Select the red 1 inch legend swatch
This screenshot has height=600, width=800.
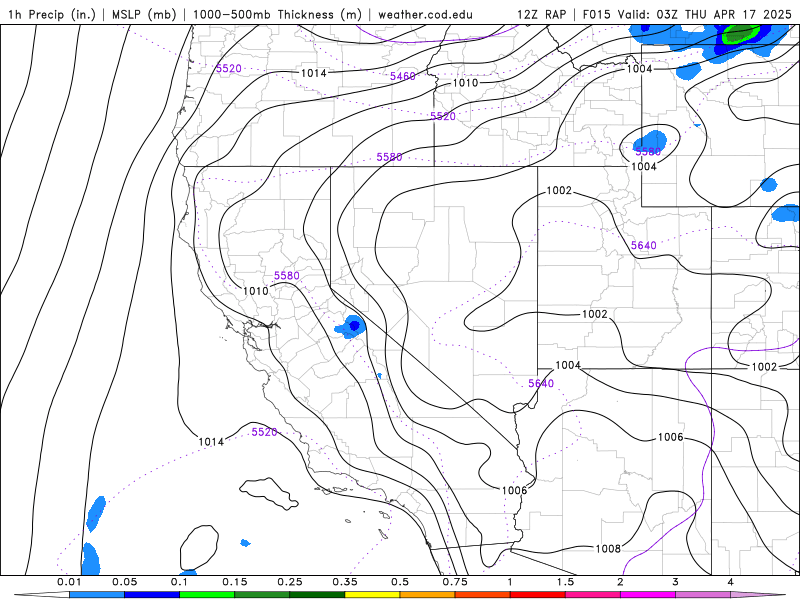coord(538,595)
